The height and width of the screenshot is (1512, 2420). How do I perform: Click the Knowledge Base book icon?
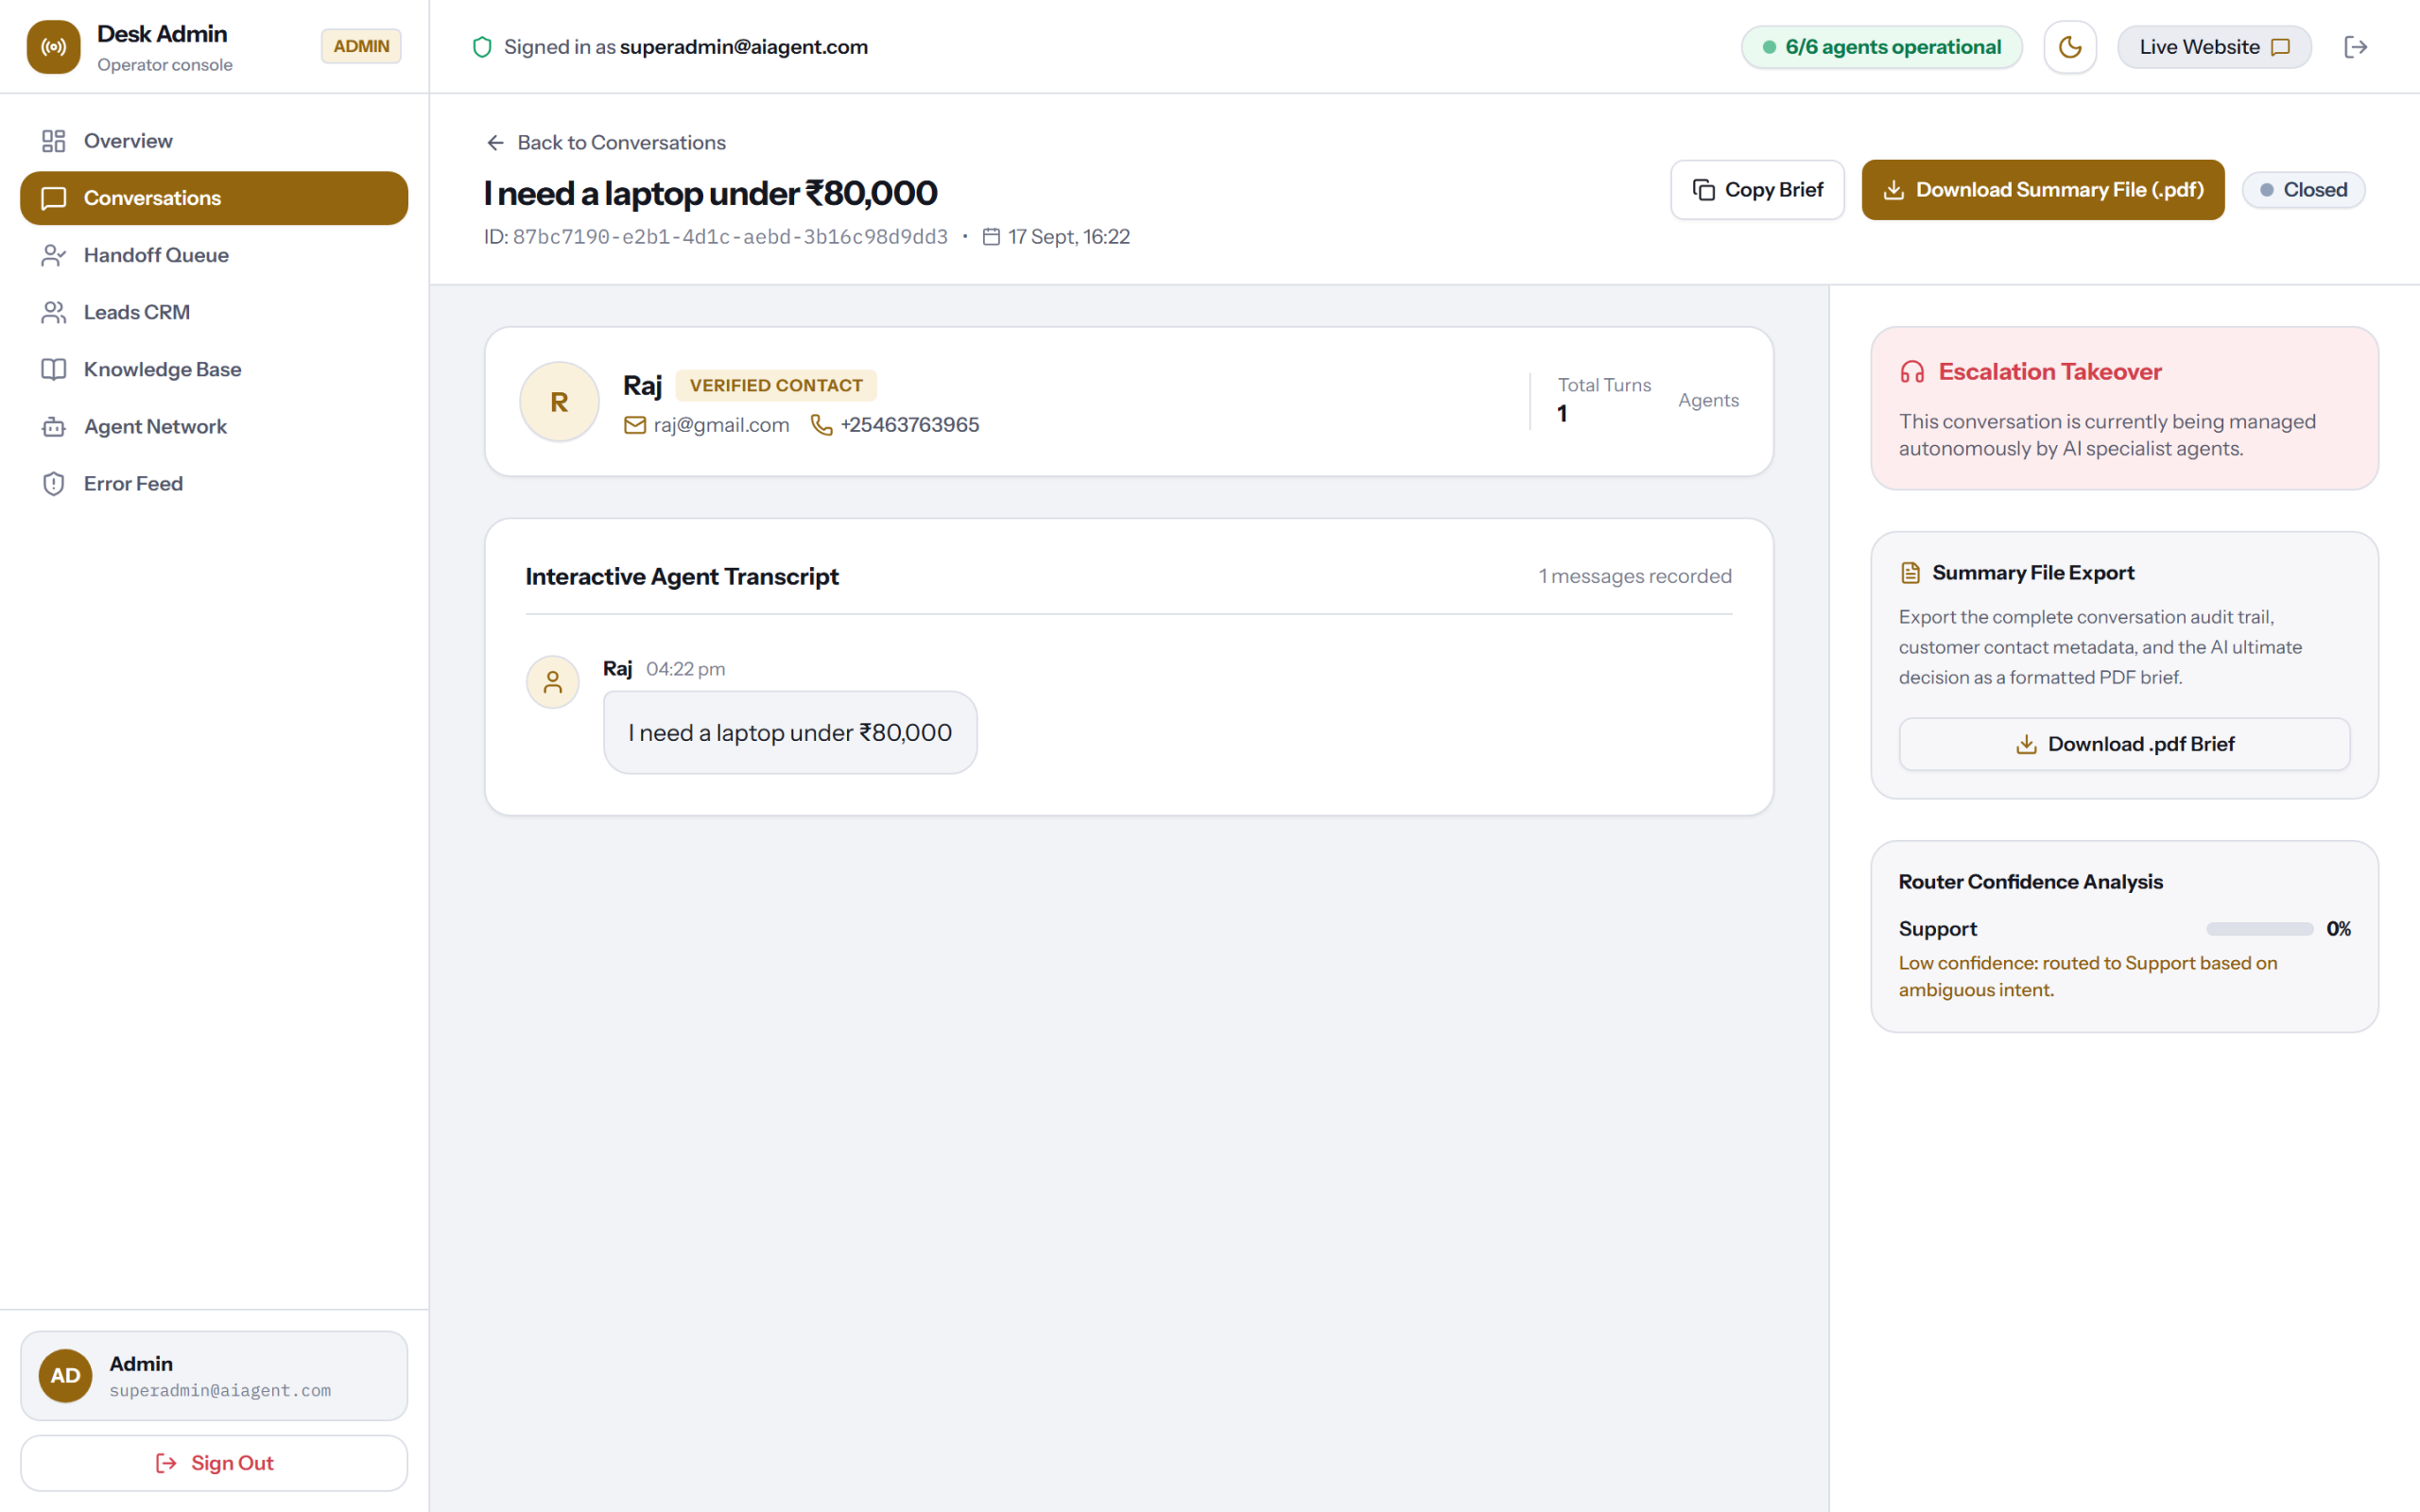pyautogui.click(x=54, y=369)
